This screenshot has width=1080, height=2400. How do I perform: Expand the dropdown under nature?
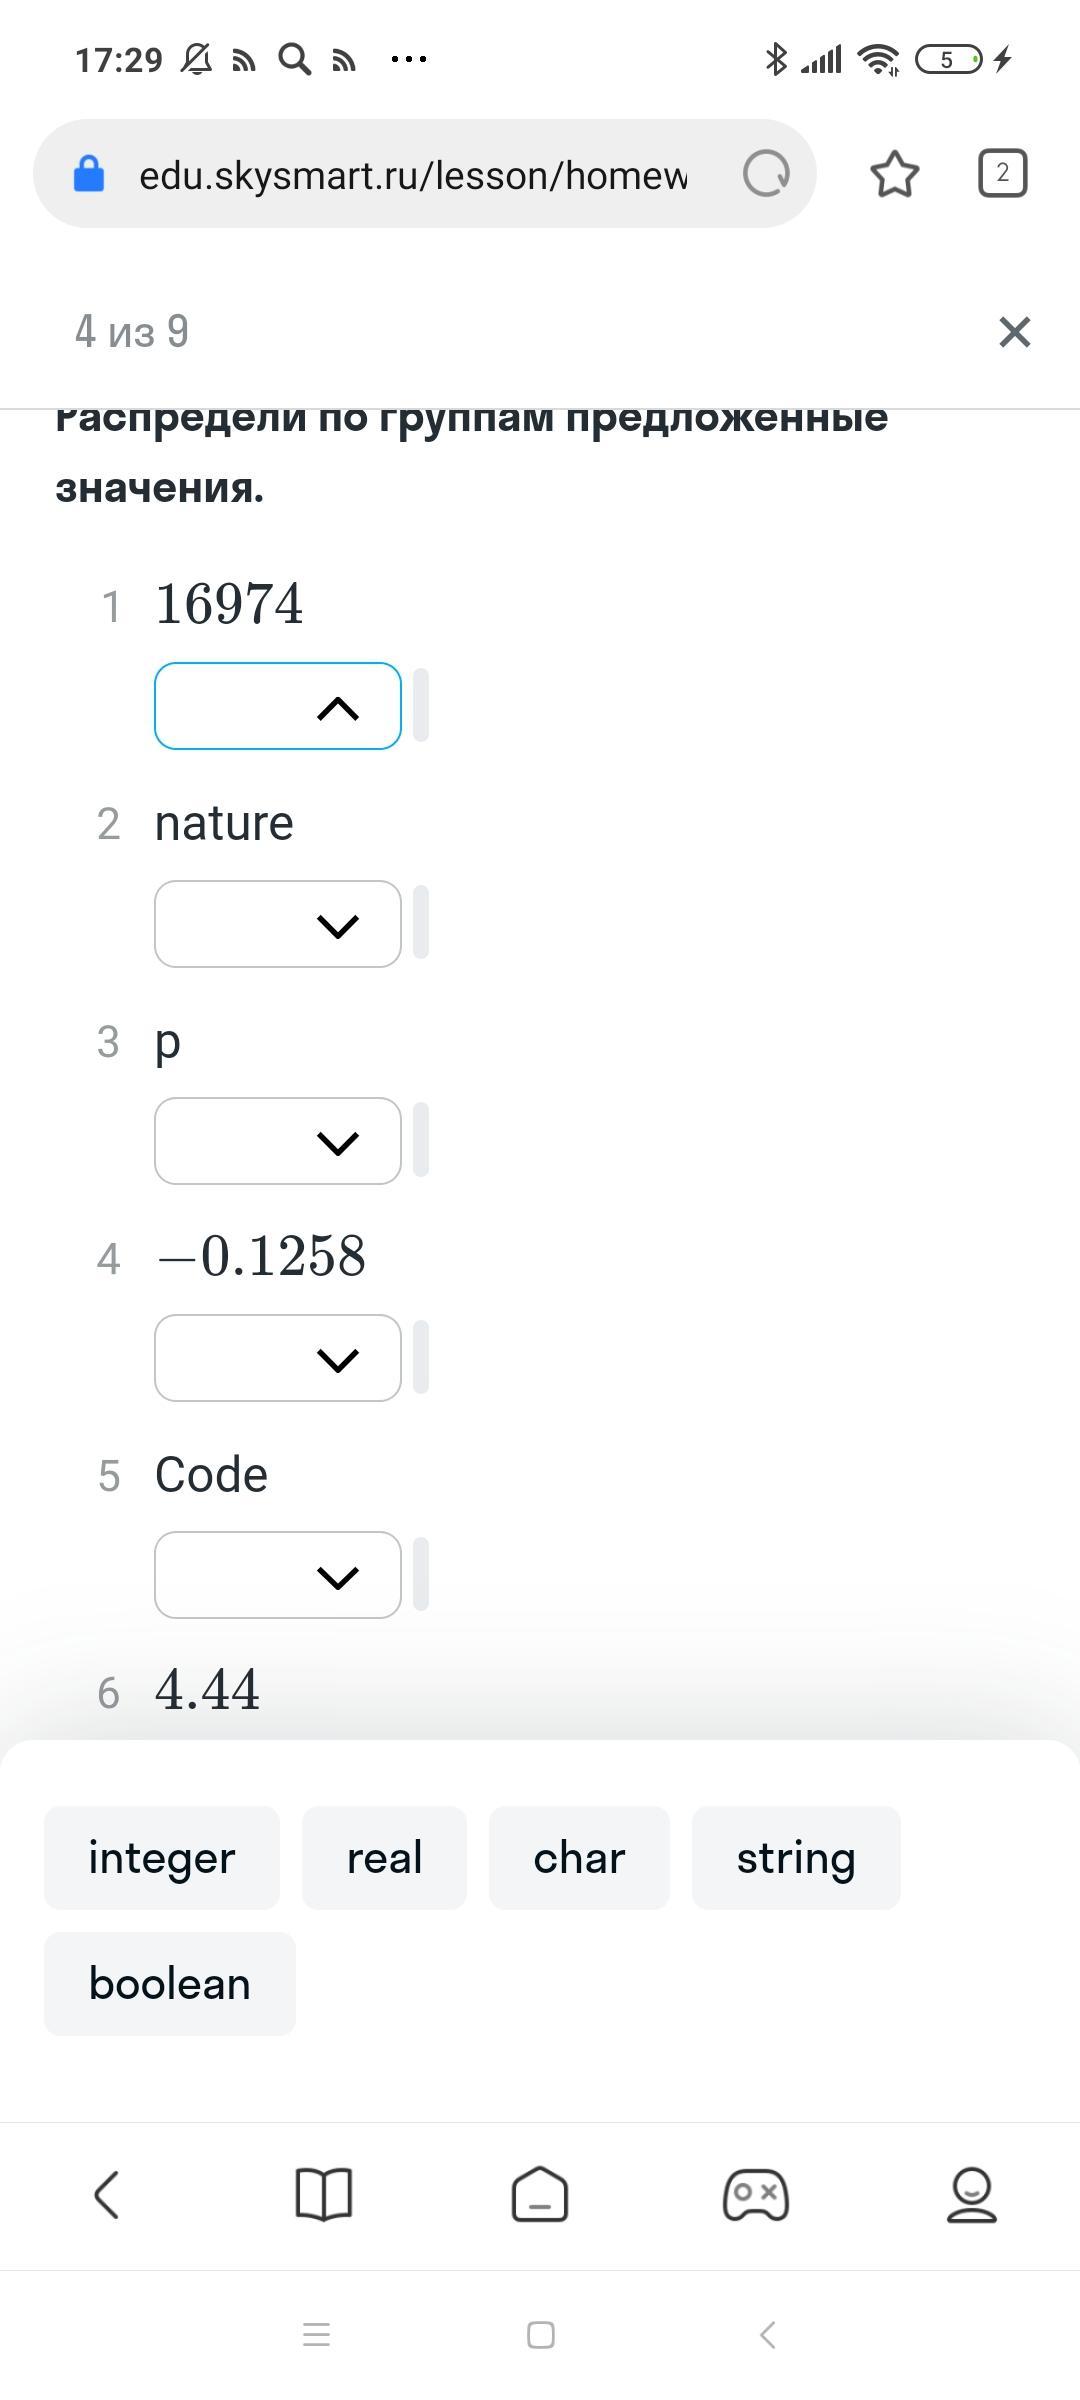(x=278, y=924)
